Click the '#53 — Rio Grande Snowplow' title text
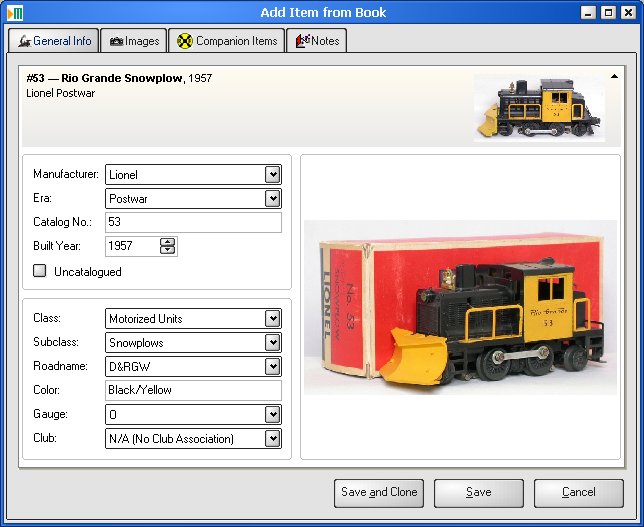644x527 pixels. point(105,78)
